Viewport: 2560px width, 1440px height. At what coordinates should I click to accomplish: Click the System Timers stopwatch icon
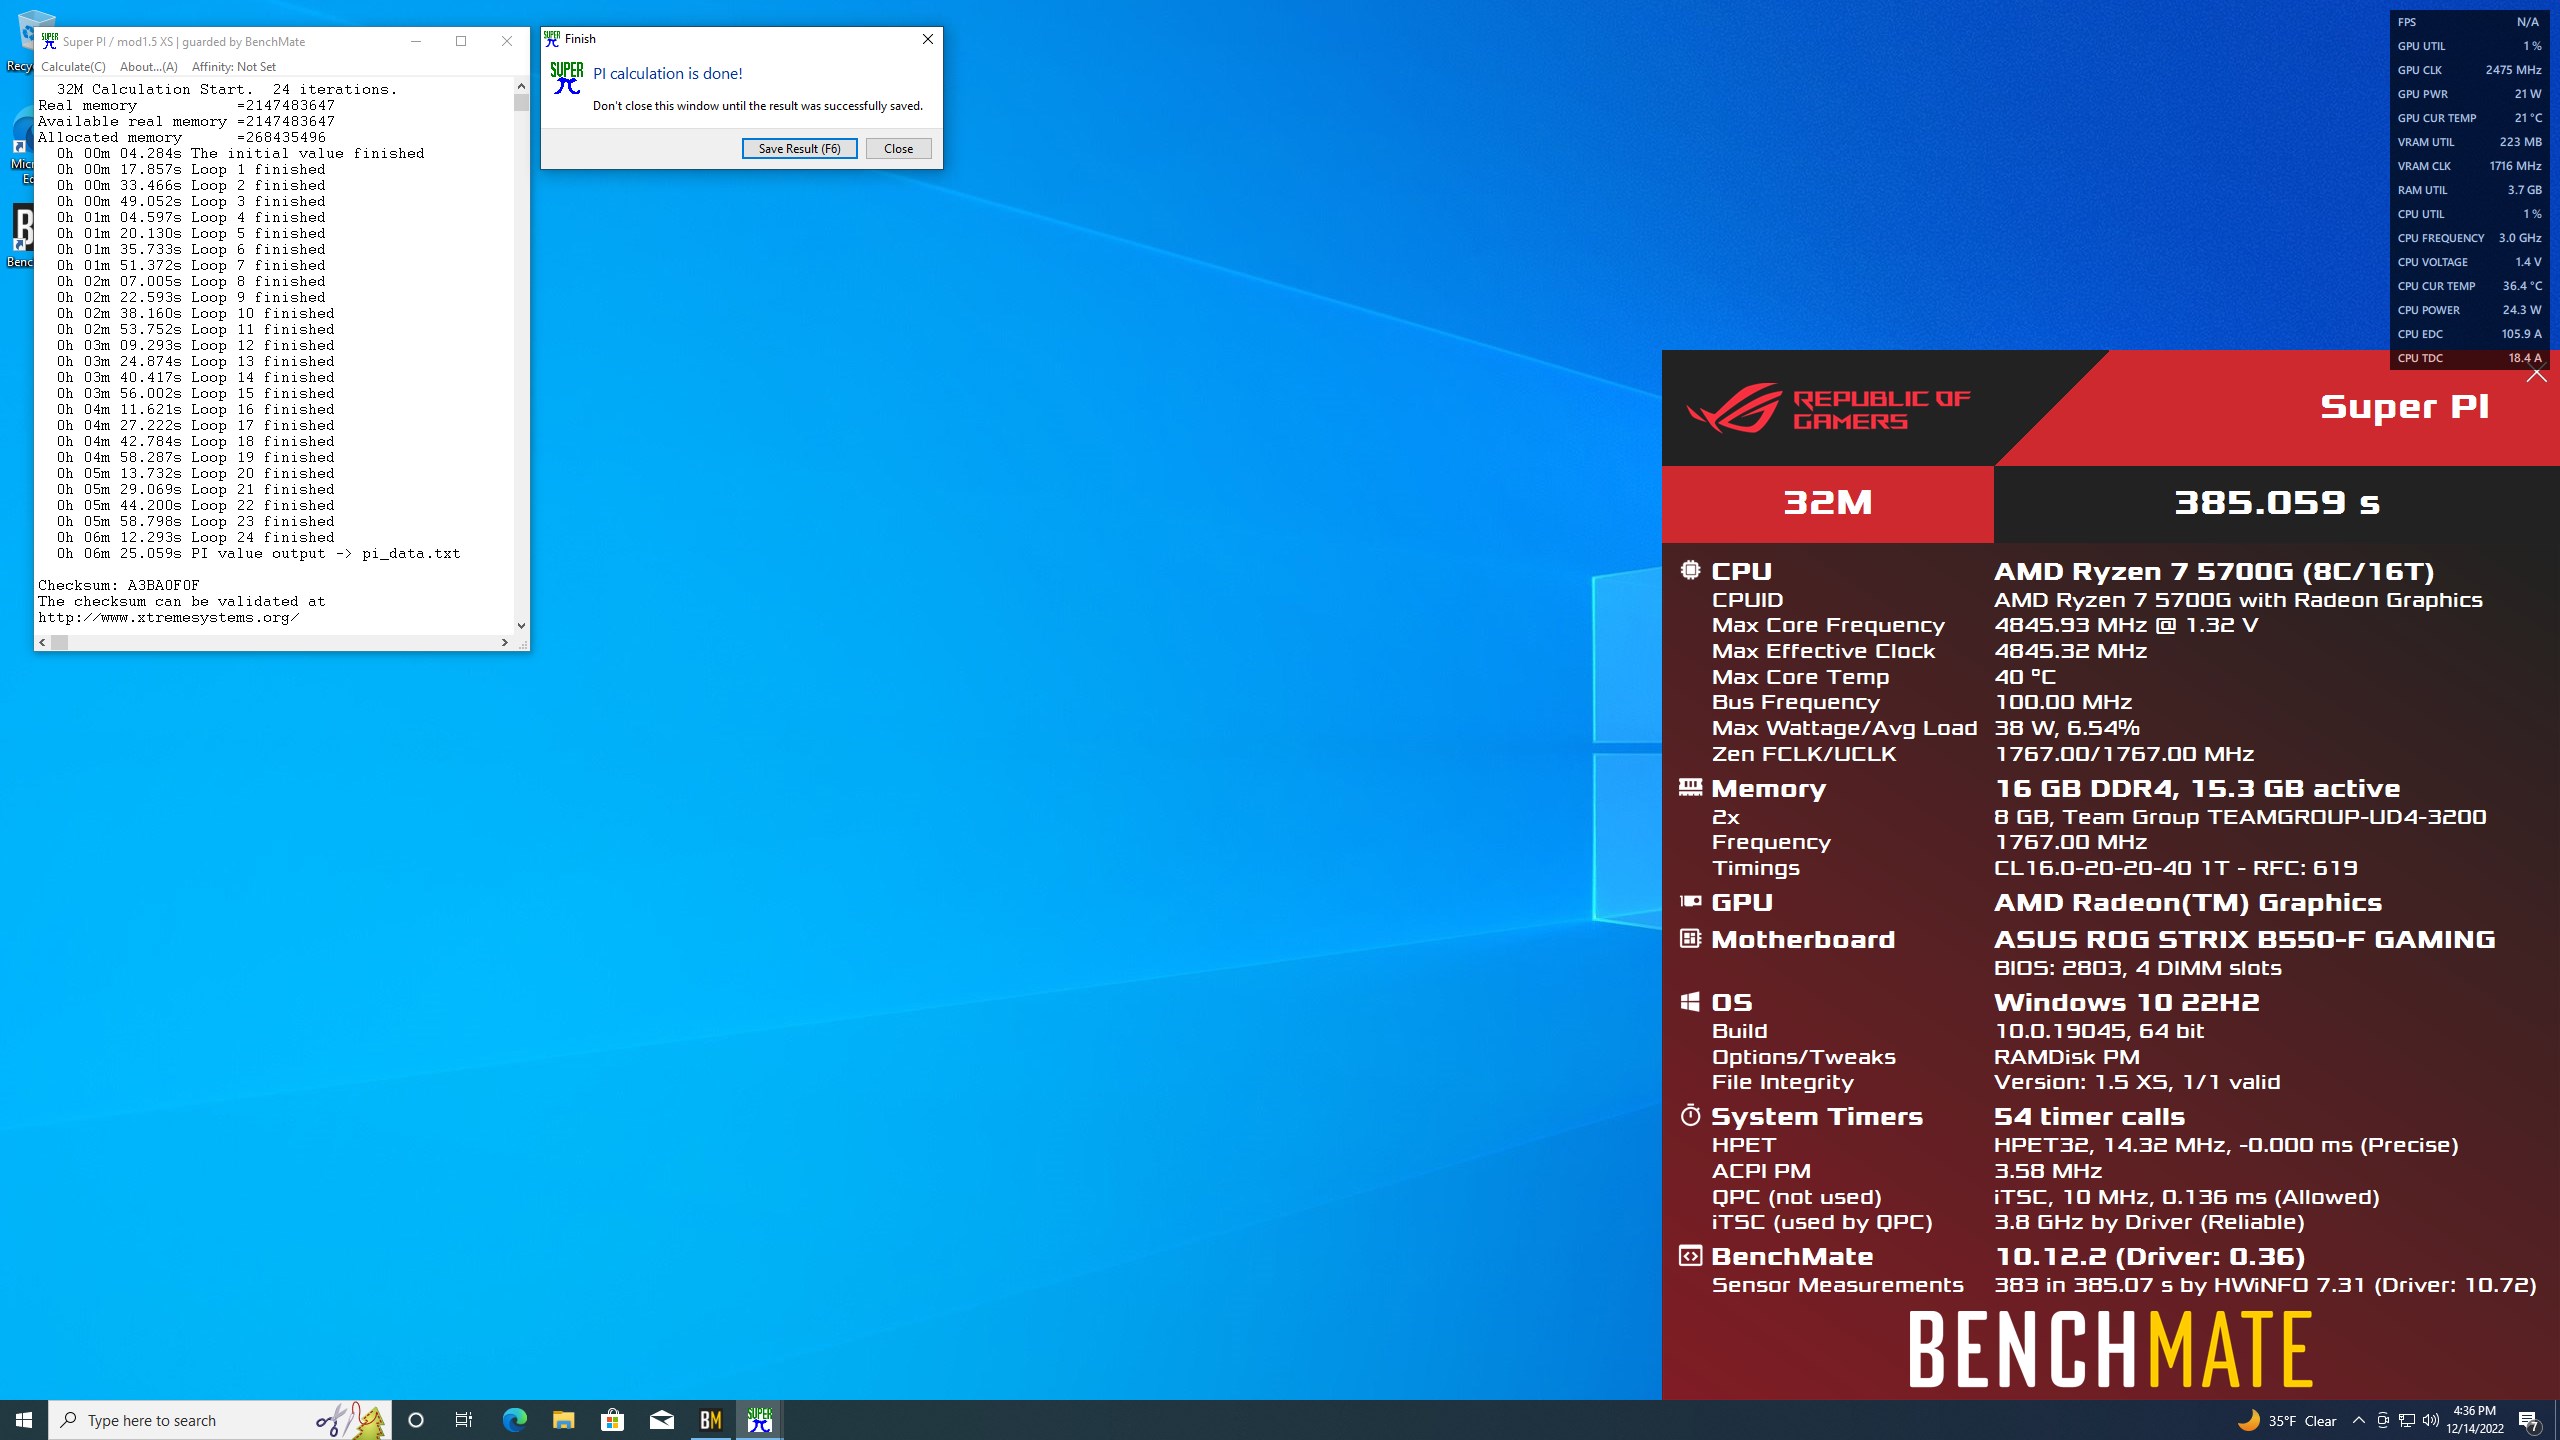[1690, 1115]
